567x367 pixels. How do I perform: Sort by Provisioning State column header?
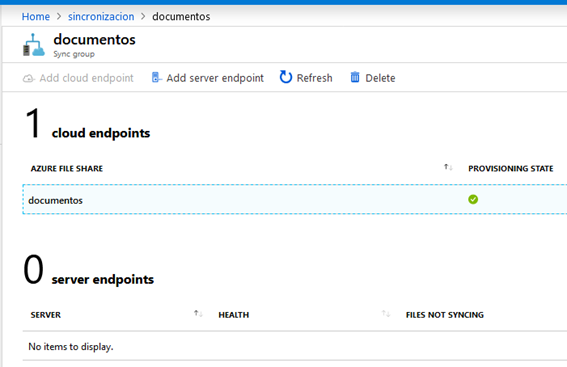pos(511,168)
